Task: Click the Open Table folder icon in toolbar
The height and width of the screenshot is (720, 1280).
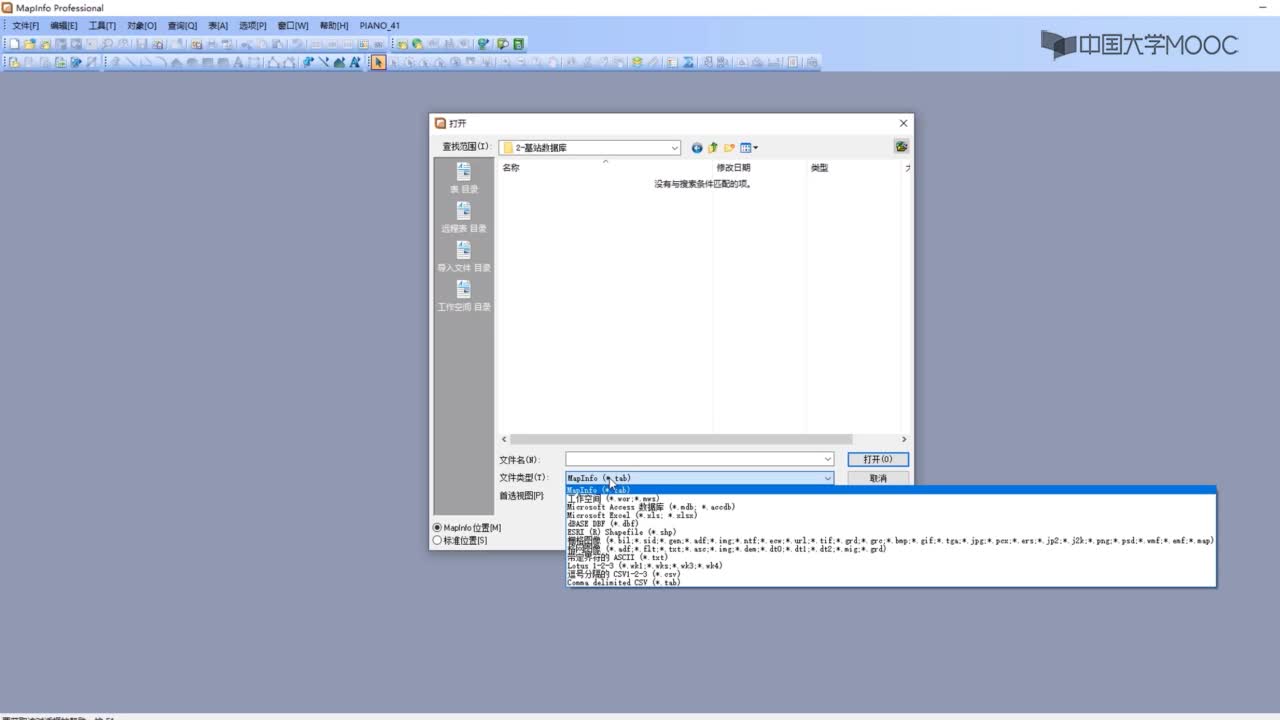Action: 30,44
